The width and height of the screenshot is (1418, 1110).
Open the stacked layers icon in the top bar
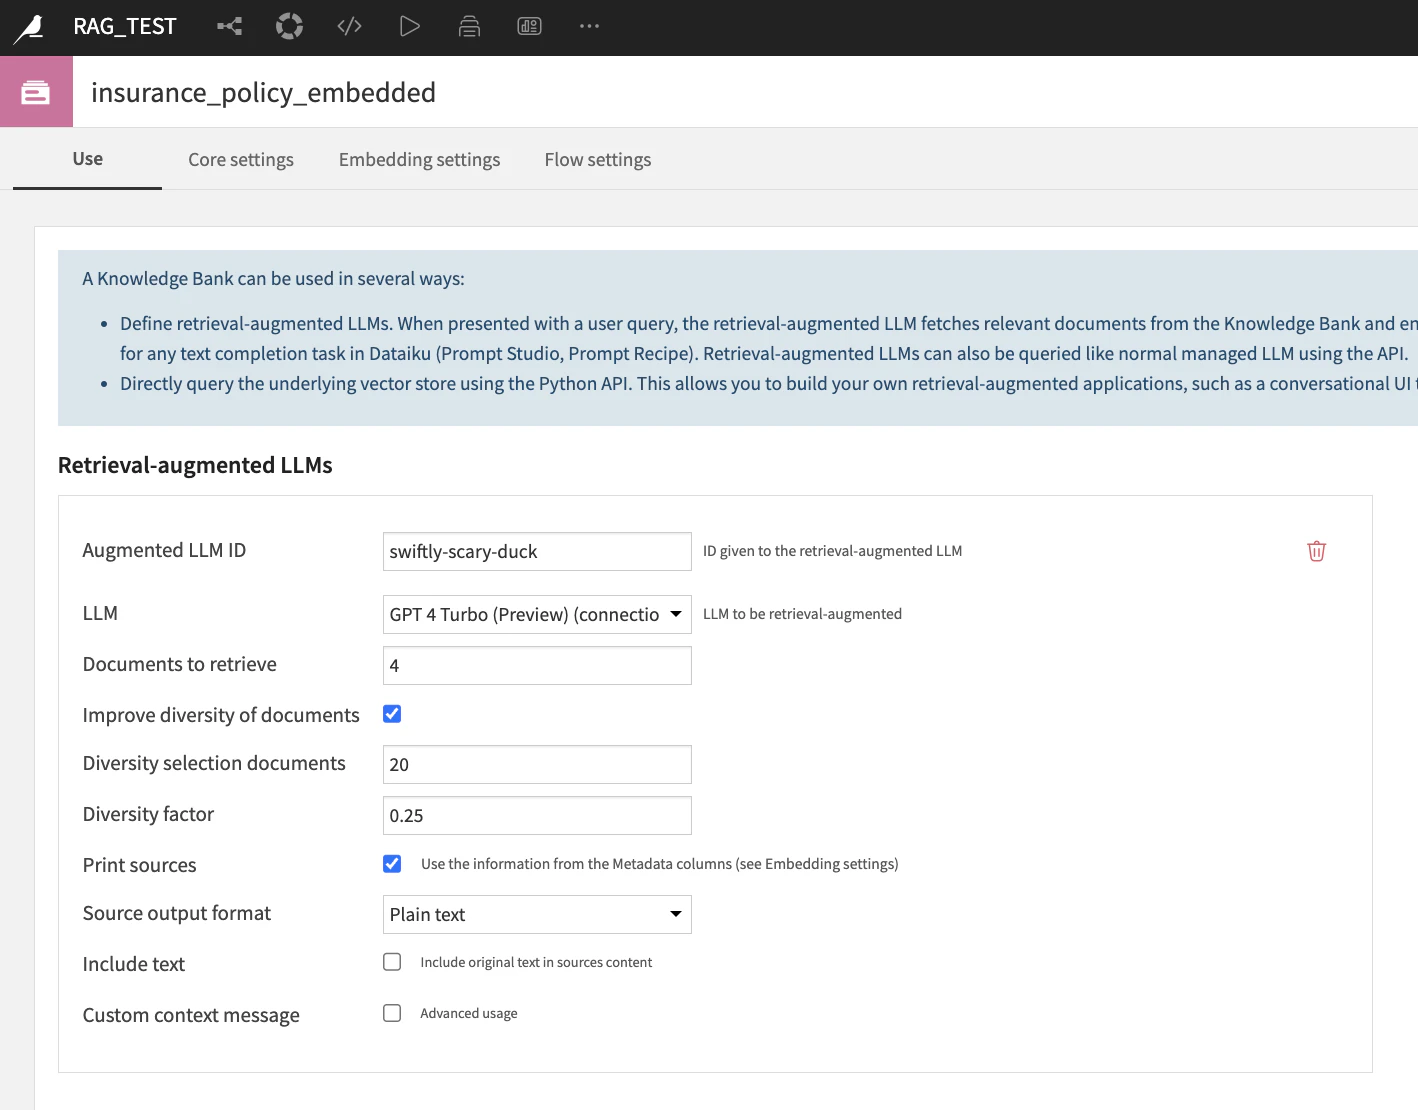click(469, 27)
